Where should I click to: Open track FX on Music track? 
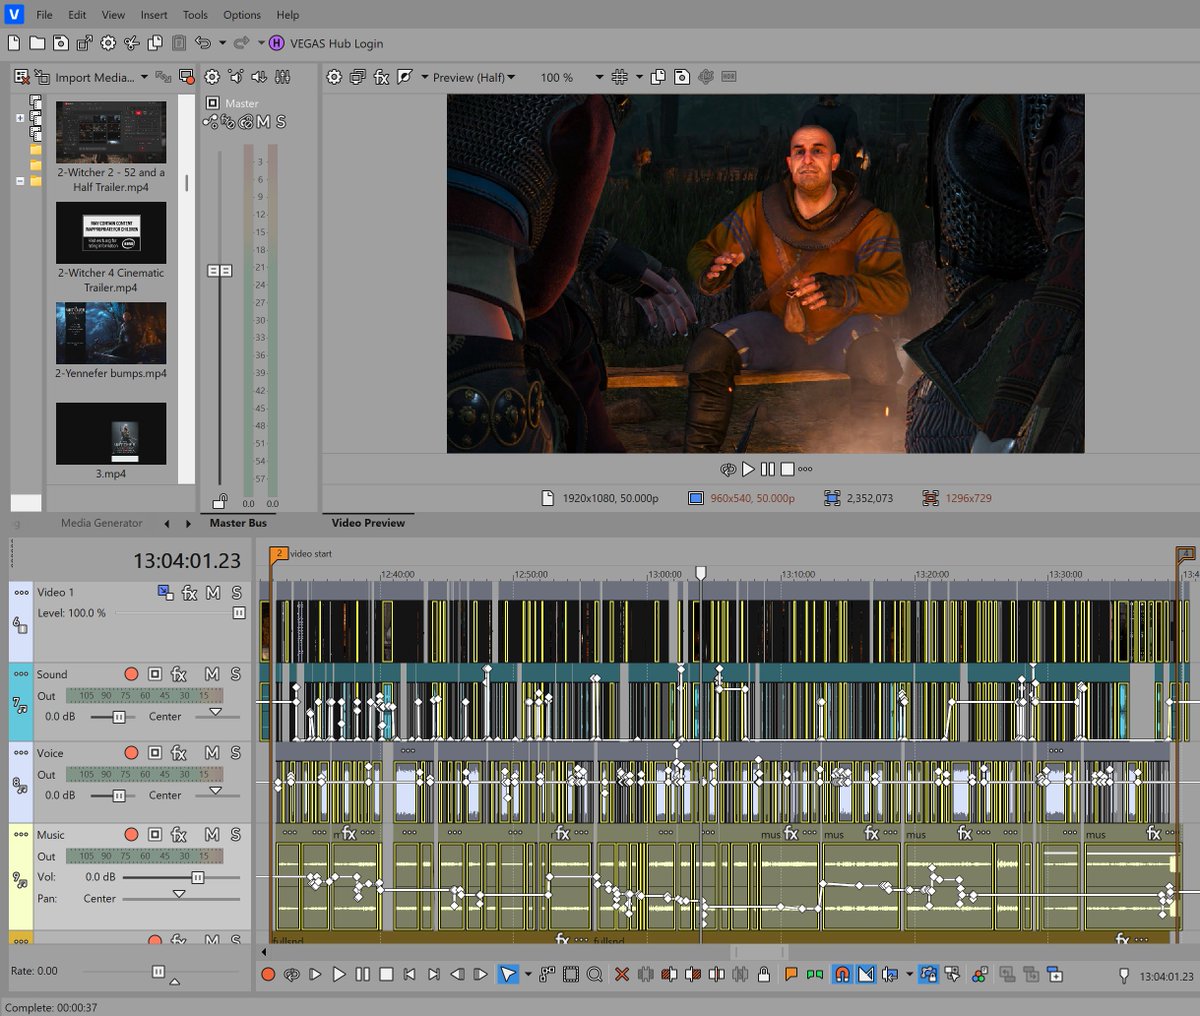179,834
